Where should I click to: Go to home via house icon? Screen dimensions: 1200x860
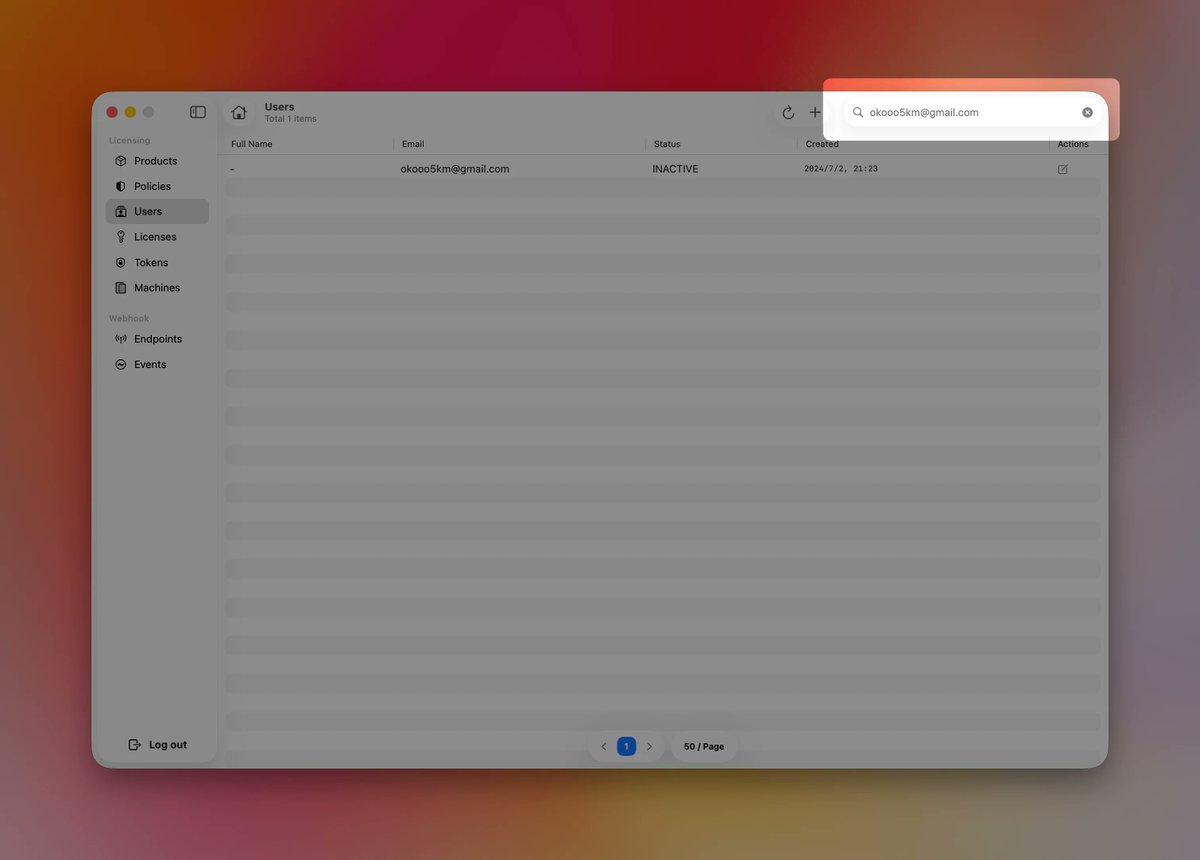click(239, 113)
